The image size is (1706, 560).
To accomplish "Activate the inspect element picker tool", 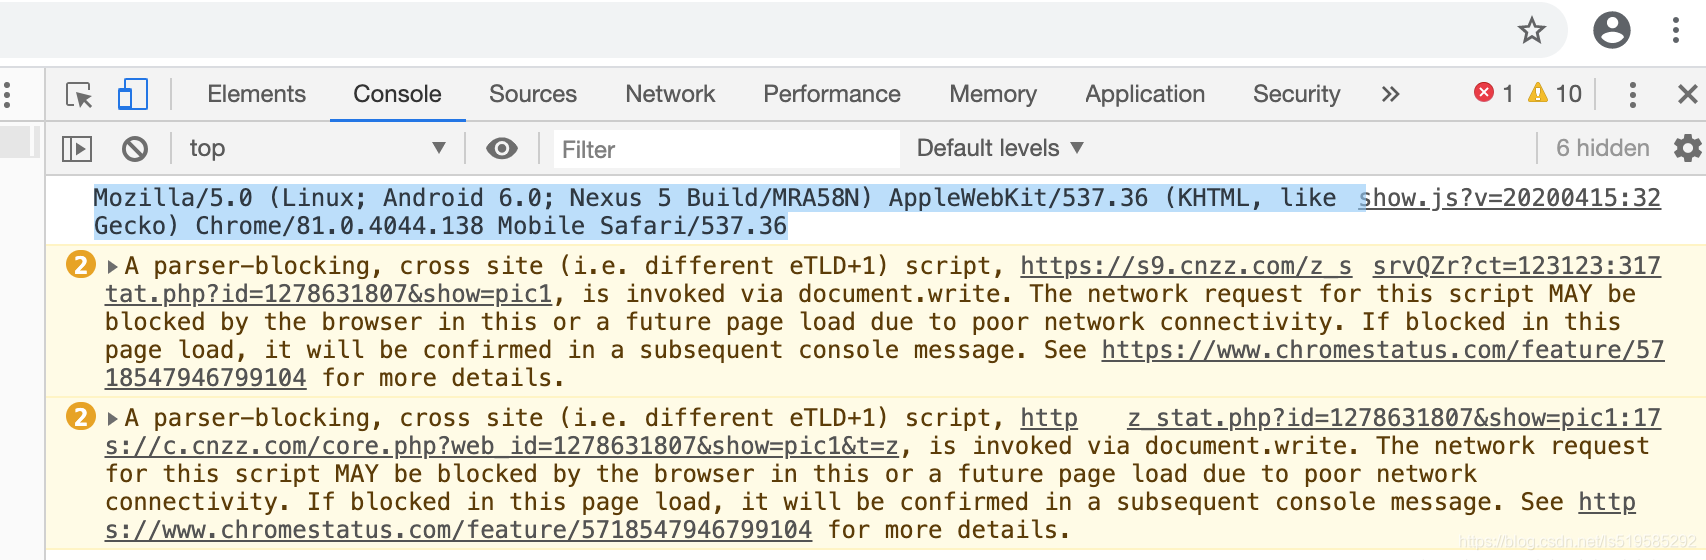I will (79, 95).
